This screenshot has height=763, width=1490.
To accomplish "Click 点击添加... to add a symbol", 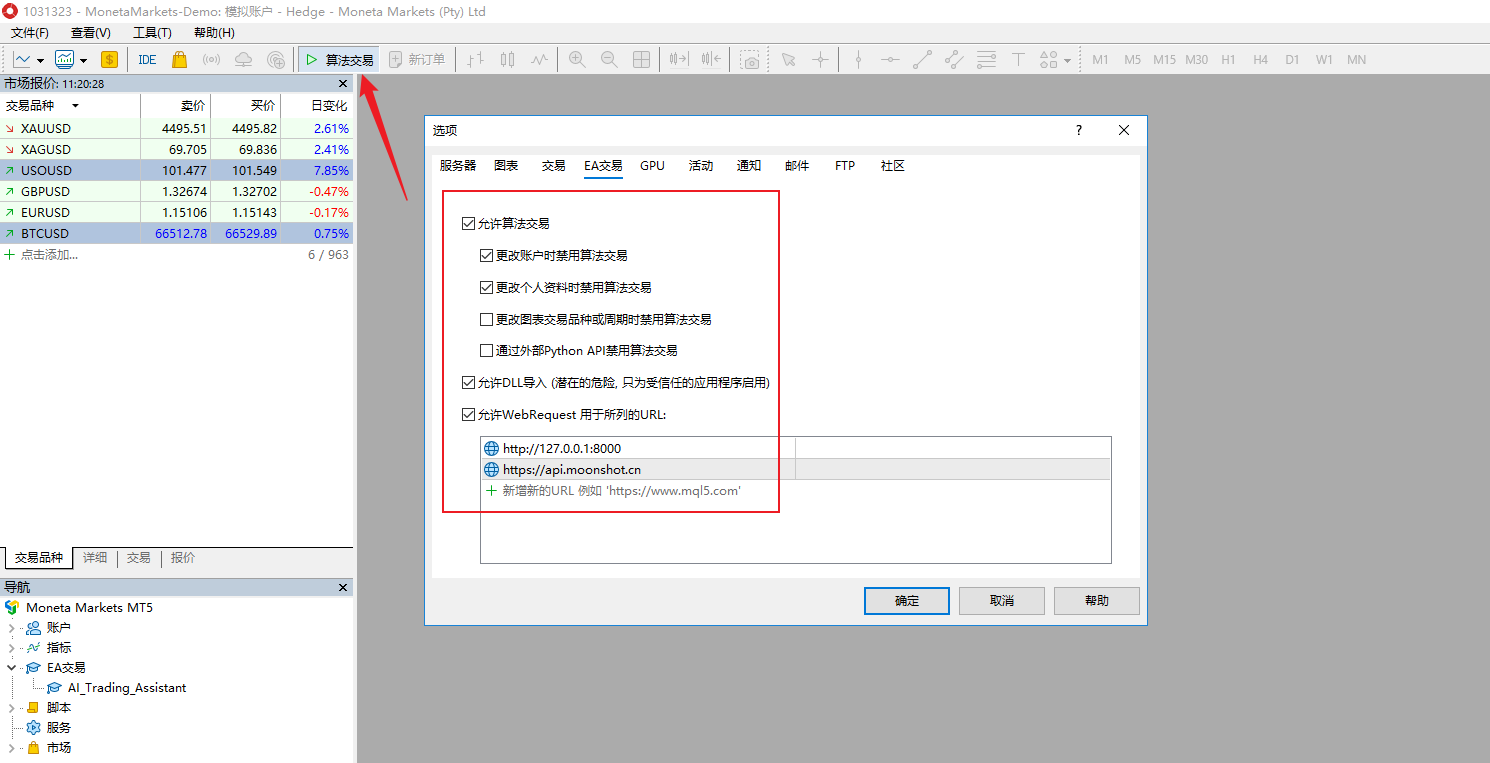I will (x=49, y=255).
